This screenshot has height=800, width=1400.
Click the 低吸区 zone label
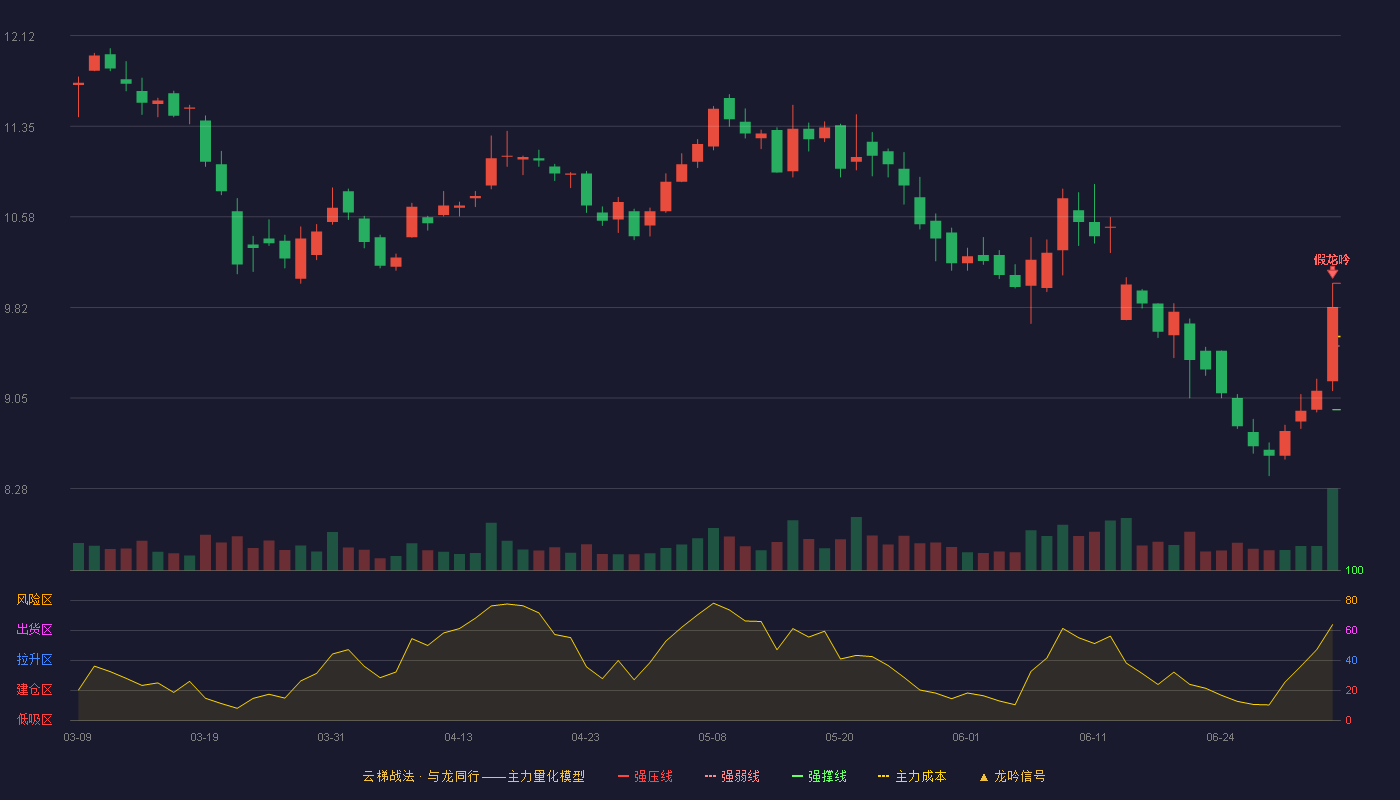tap(34, 719)
